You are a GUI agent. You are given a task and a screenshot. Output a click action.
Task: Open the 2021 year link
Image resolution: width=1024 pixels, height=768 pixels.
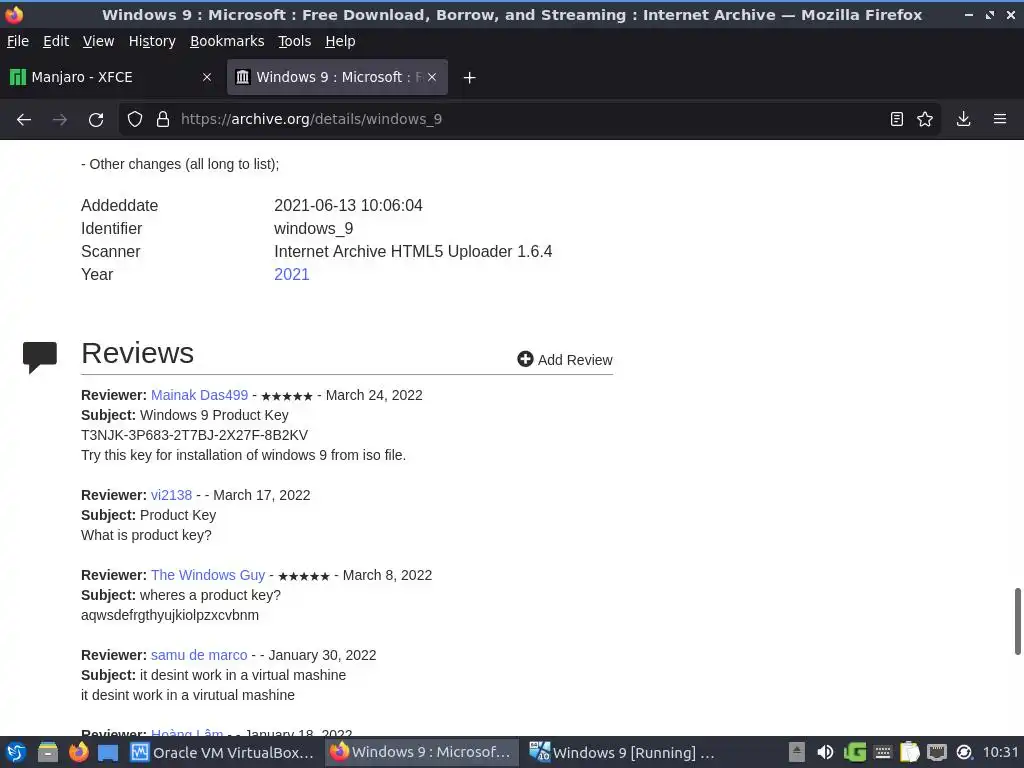[x=291, y=274]
